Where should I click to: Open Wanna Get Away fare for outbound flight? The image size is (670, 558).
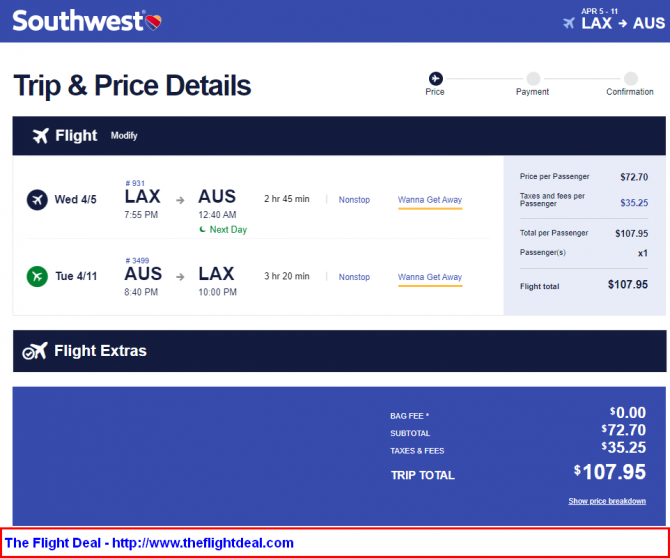click(x=430, y=200)
